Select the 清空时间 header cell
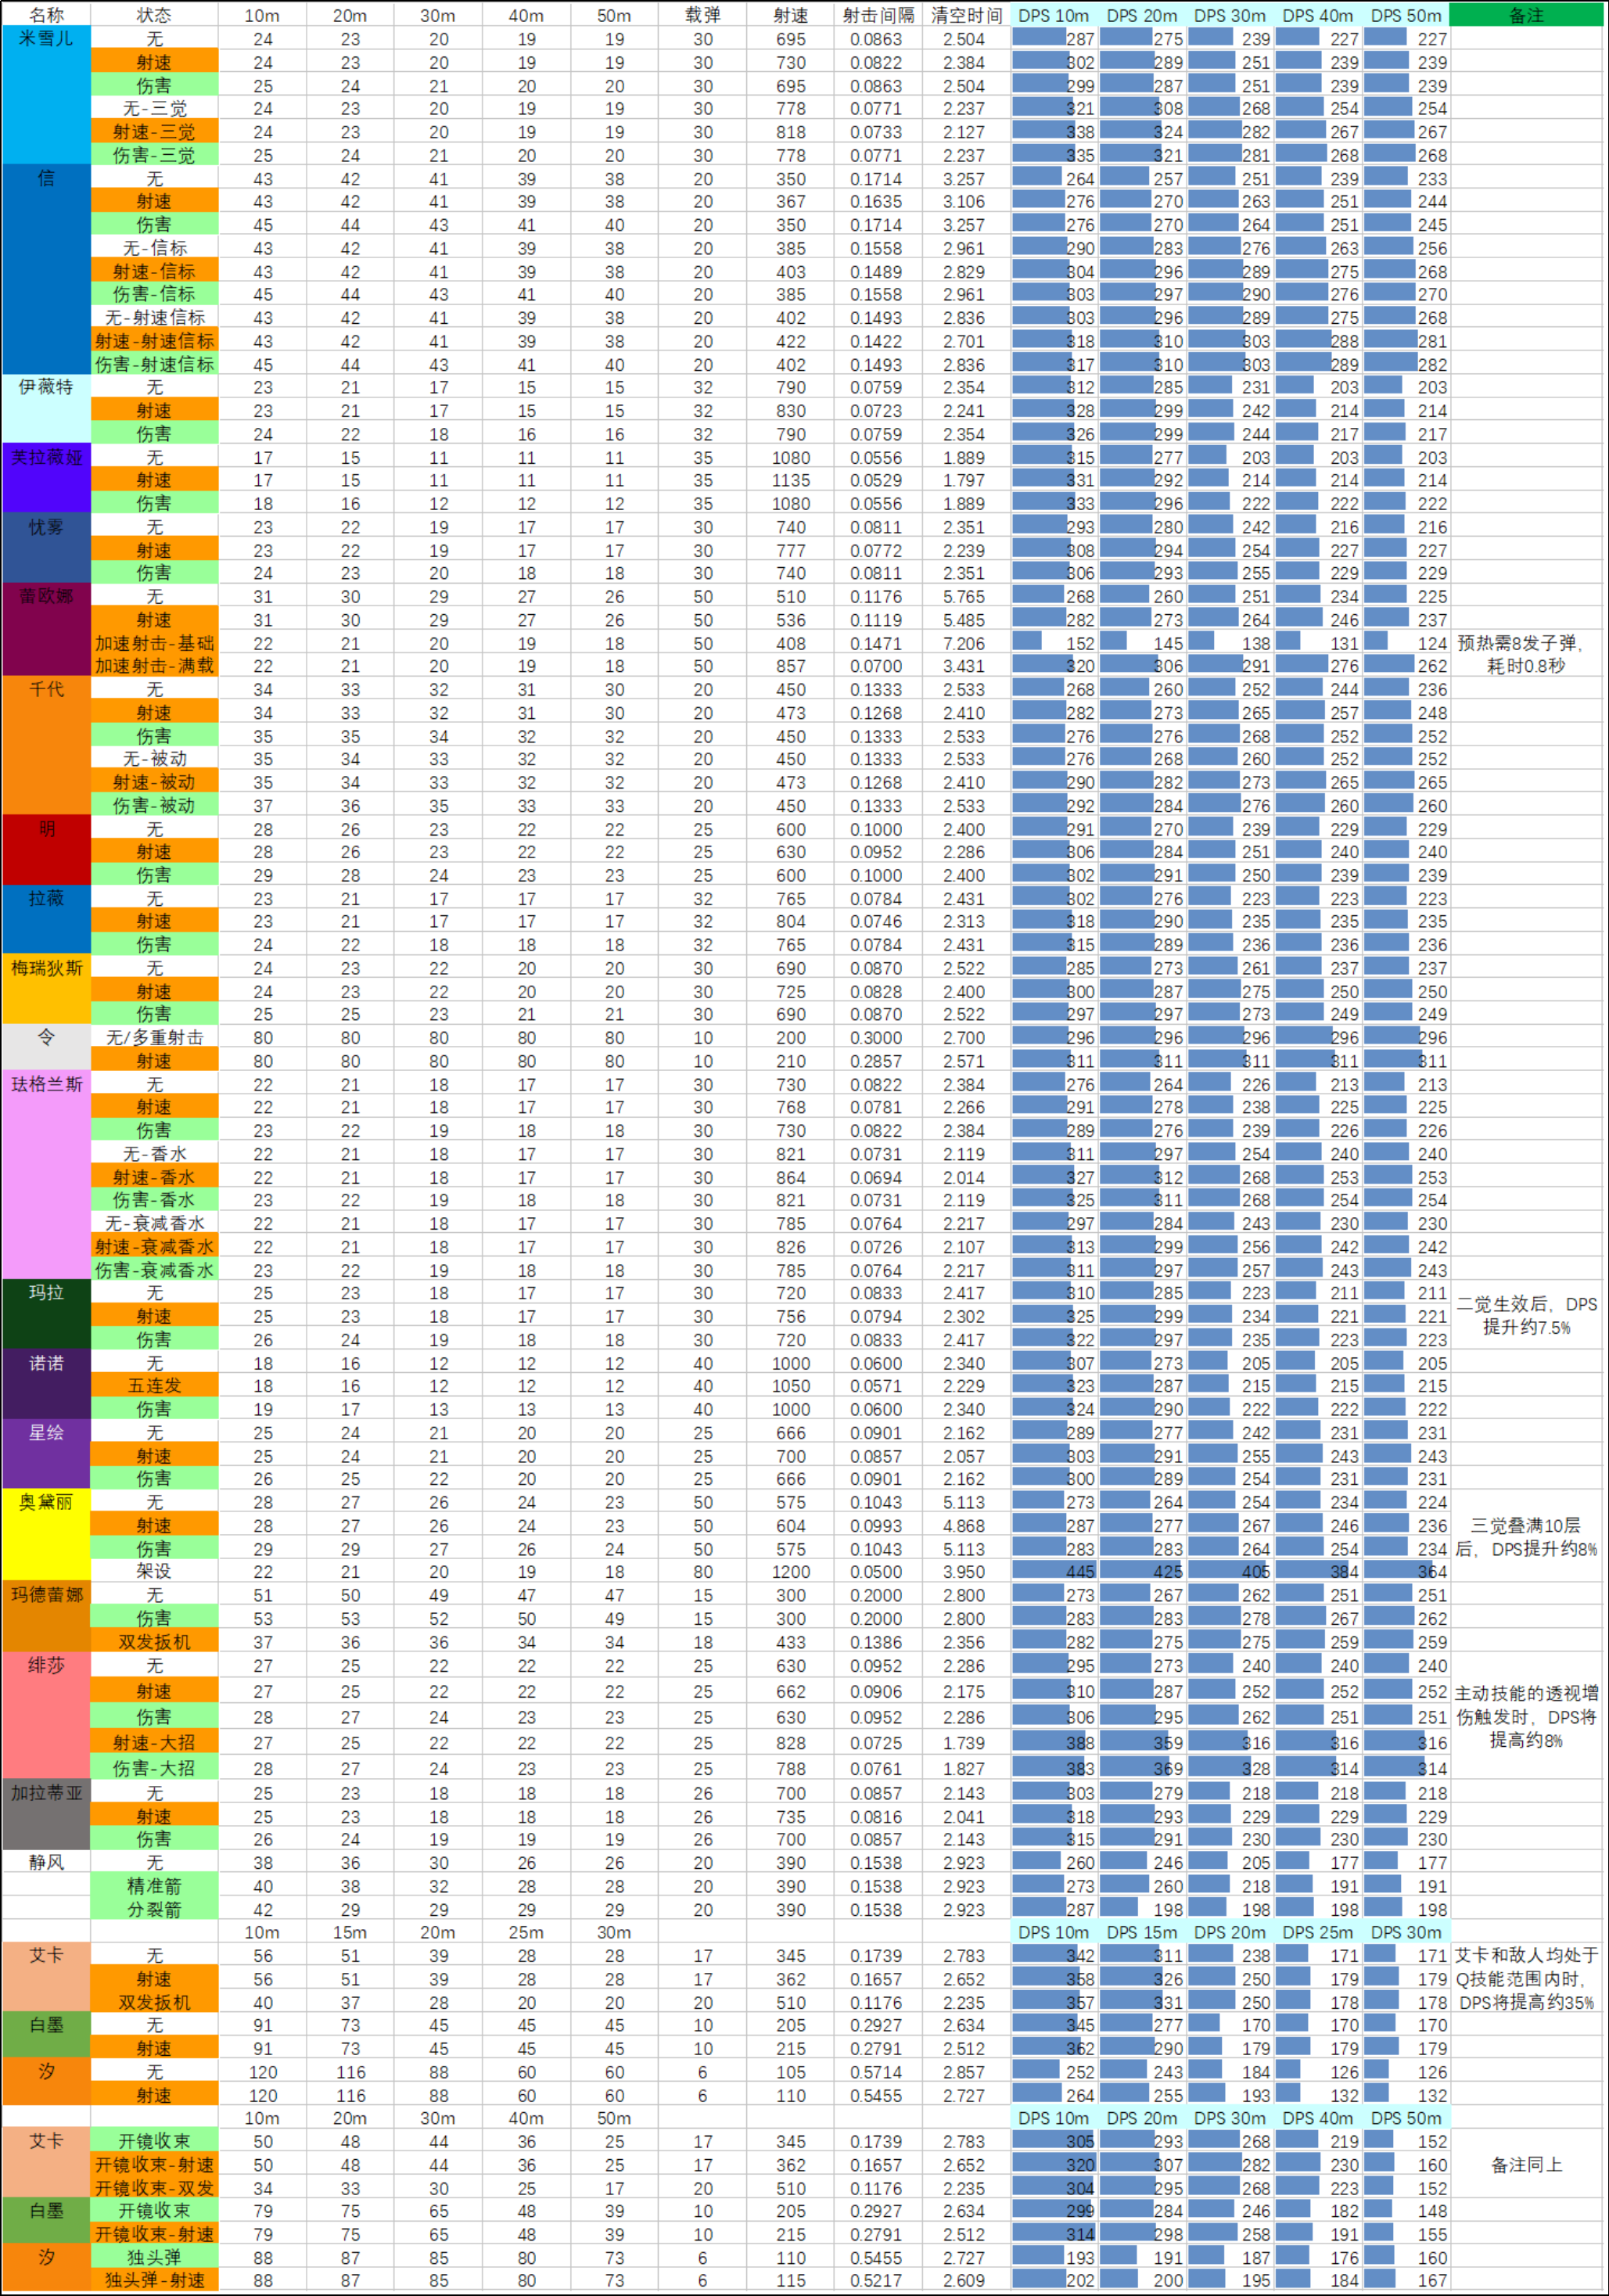 [966, 15]
